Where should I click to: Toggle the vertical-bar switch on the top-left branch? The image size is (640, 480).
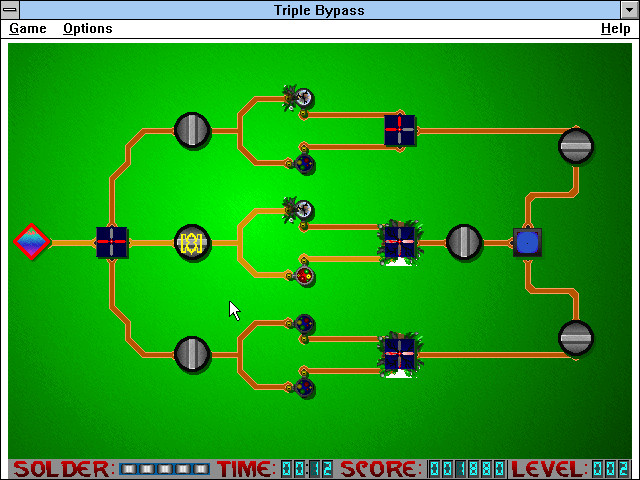click(x=192, y=130)
